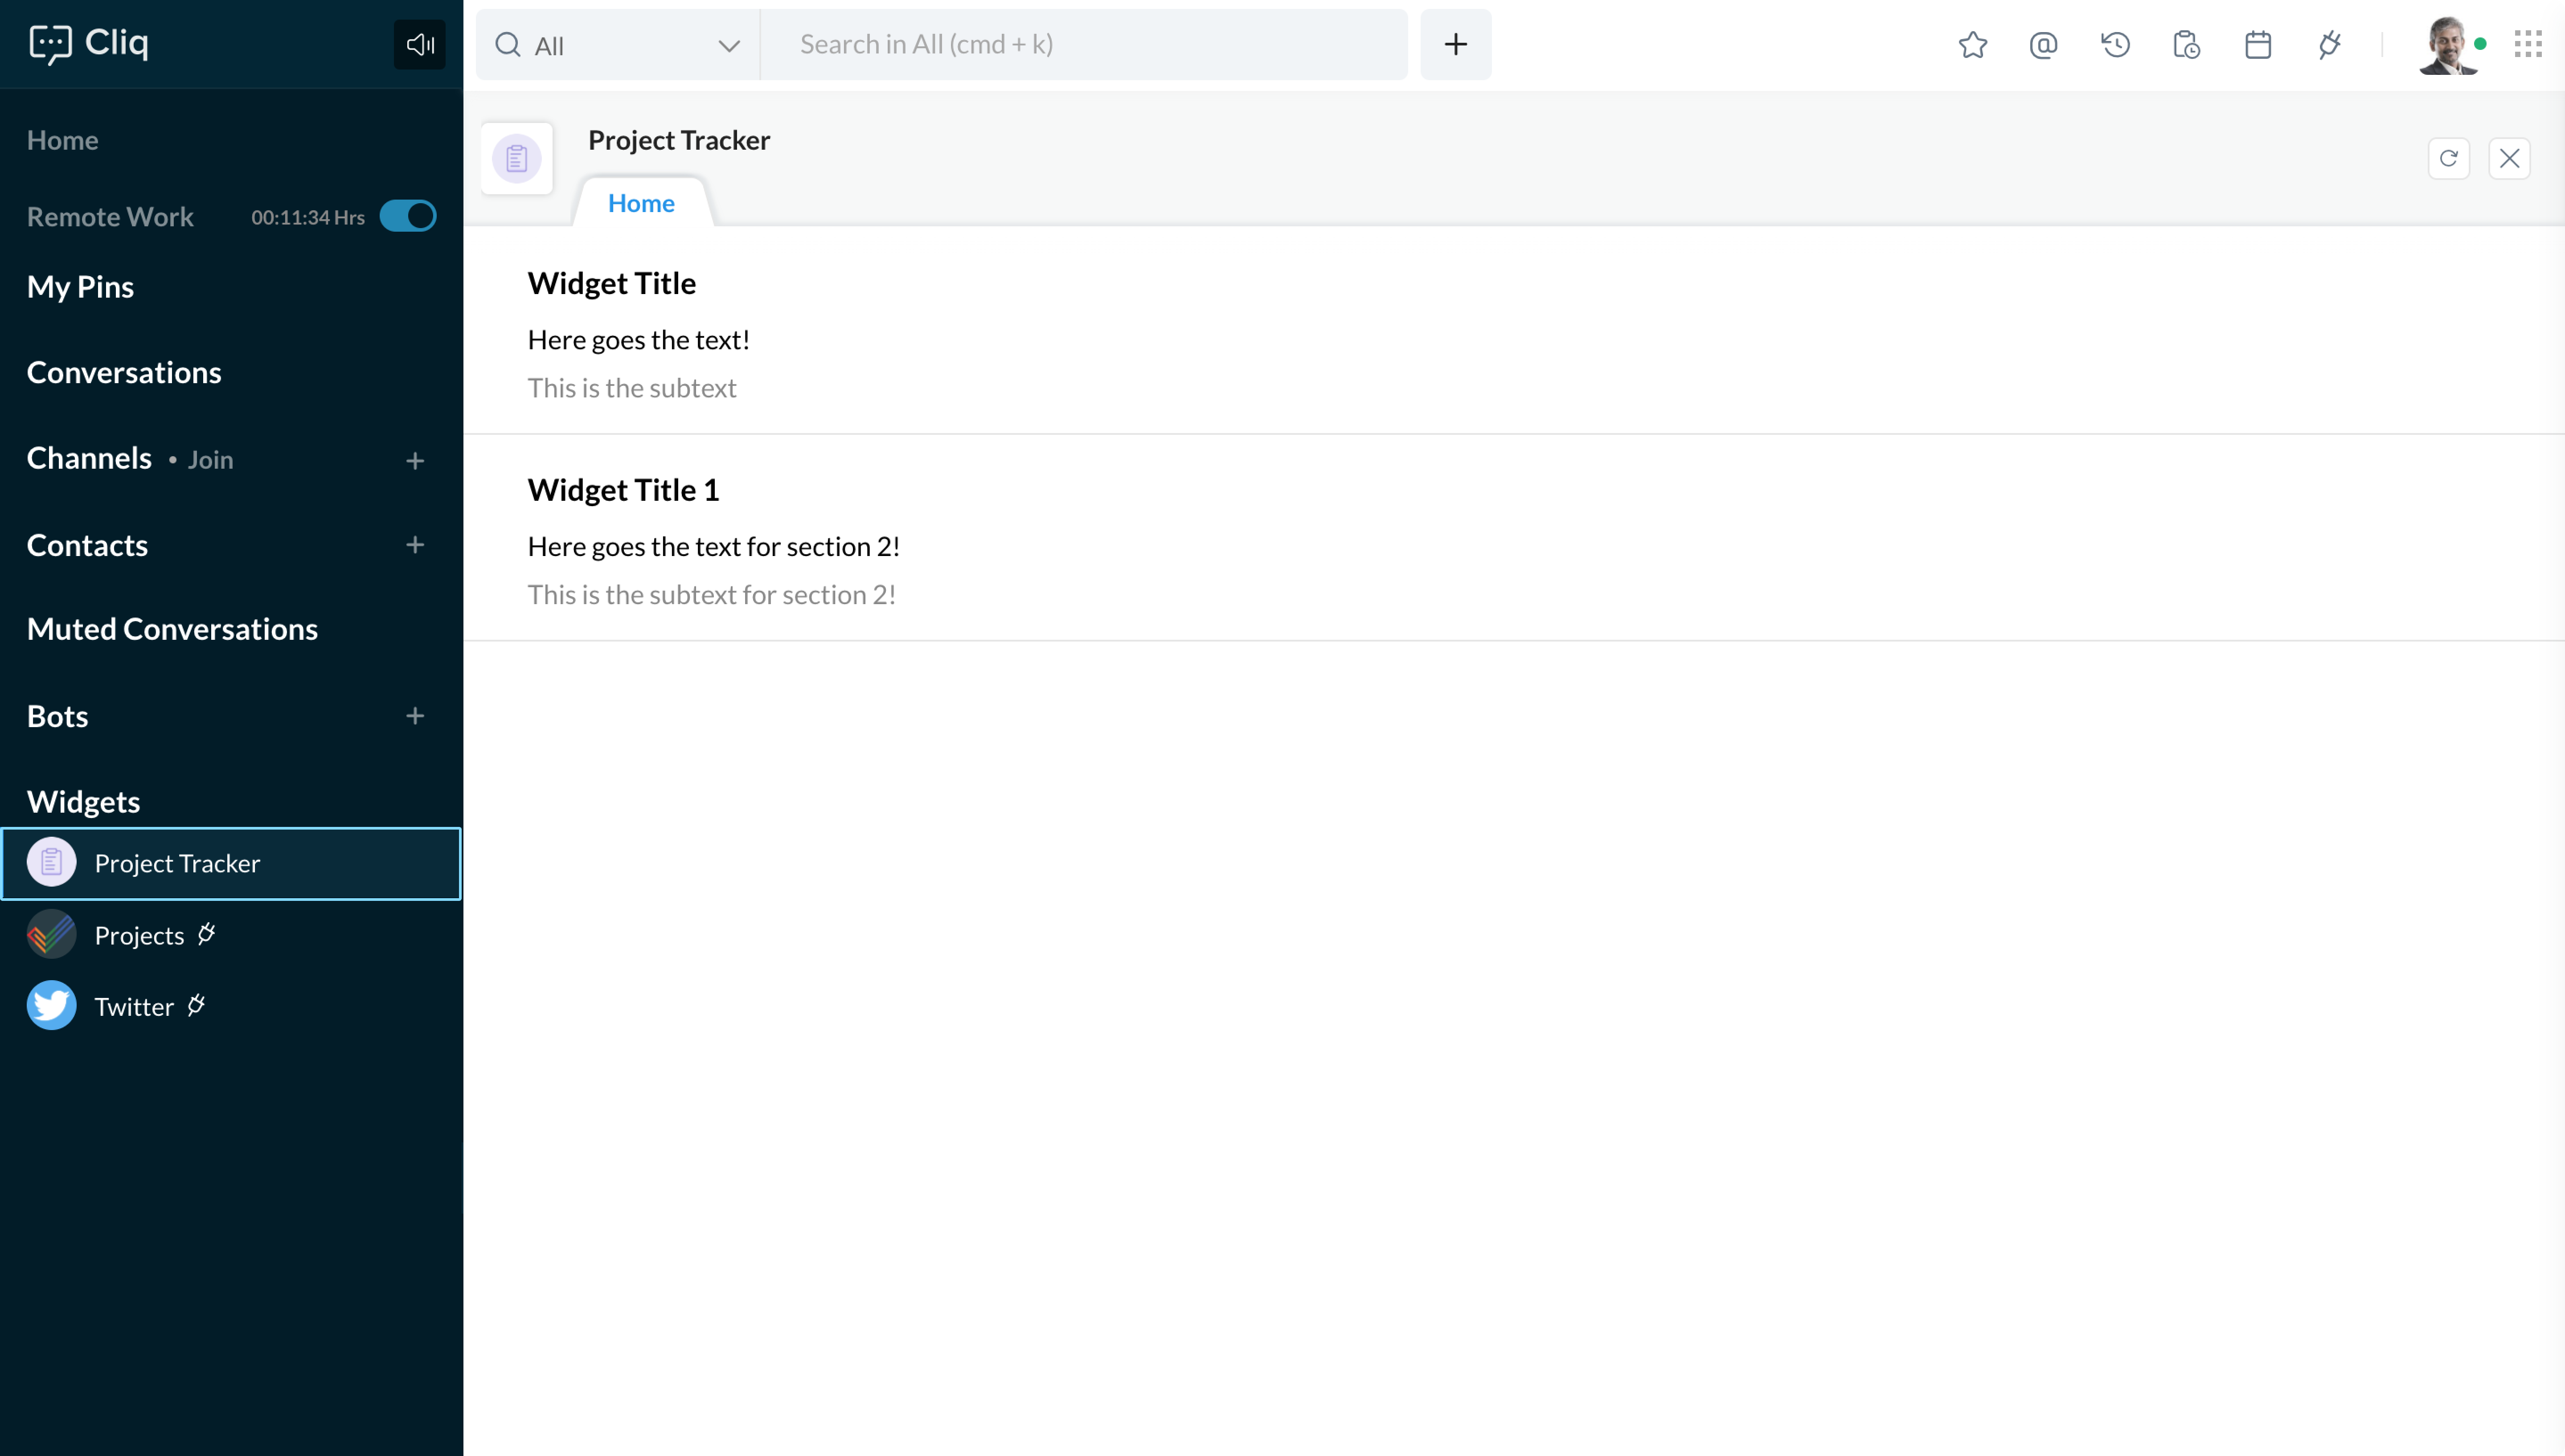Open Widgets section heading
The width and height of the screenshot is (2565, 1456).
pyautogui.click(x=83, y=802)
